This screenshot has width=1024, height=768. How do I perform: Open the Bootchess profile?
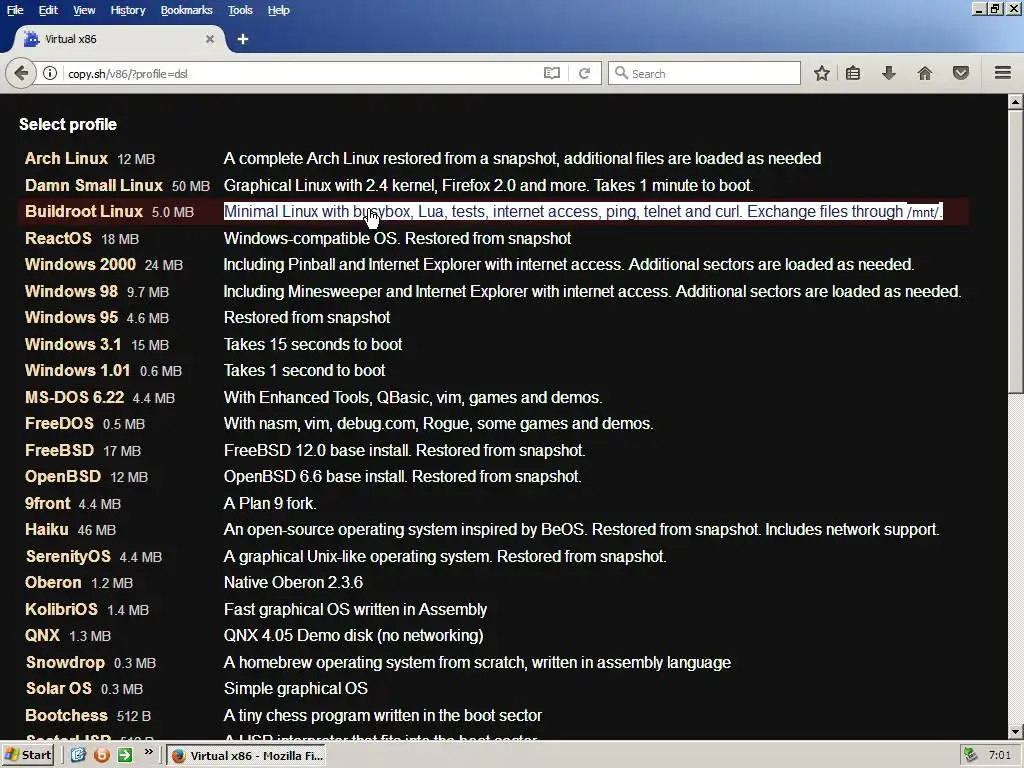coord(66,715)
